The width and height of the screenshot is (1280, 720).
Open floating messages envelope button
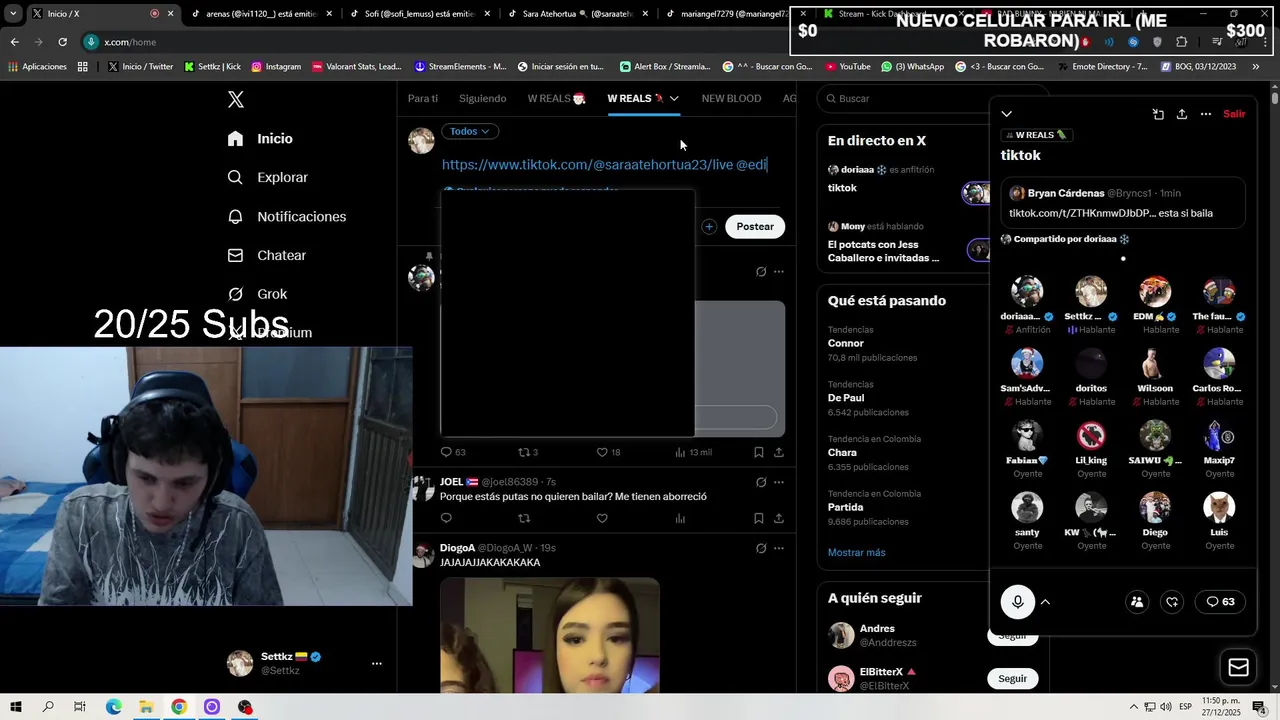click(x=1238, y=667)
